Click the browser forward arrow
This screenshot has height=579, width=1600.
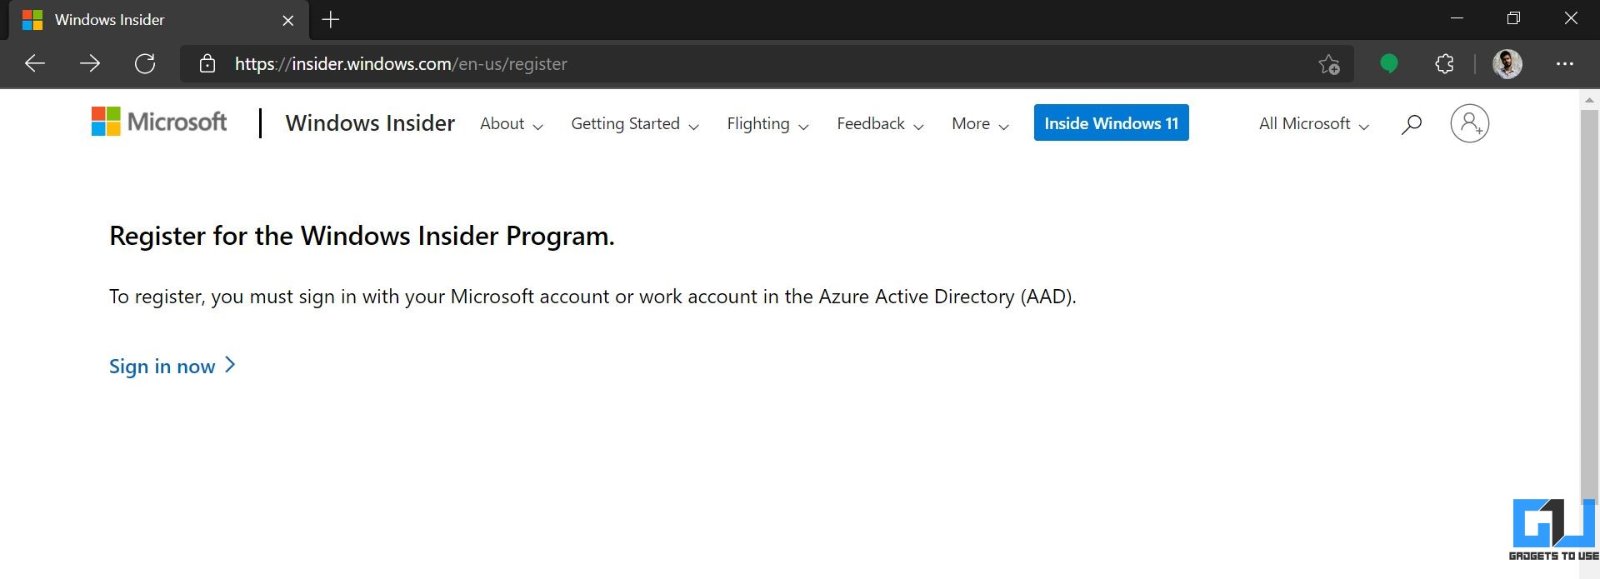pos(90,64)
